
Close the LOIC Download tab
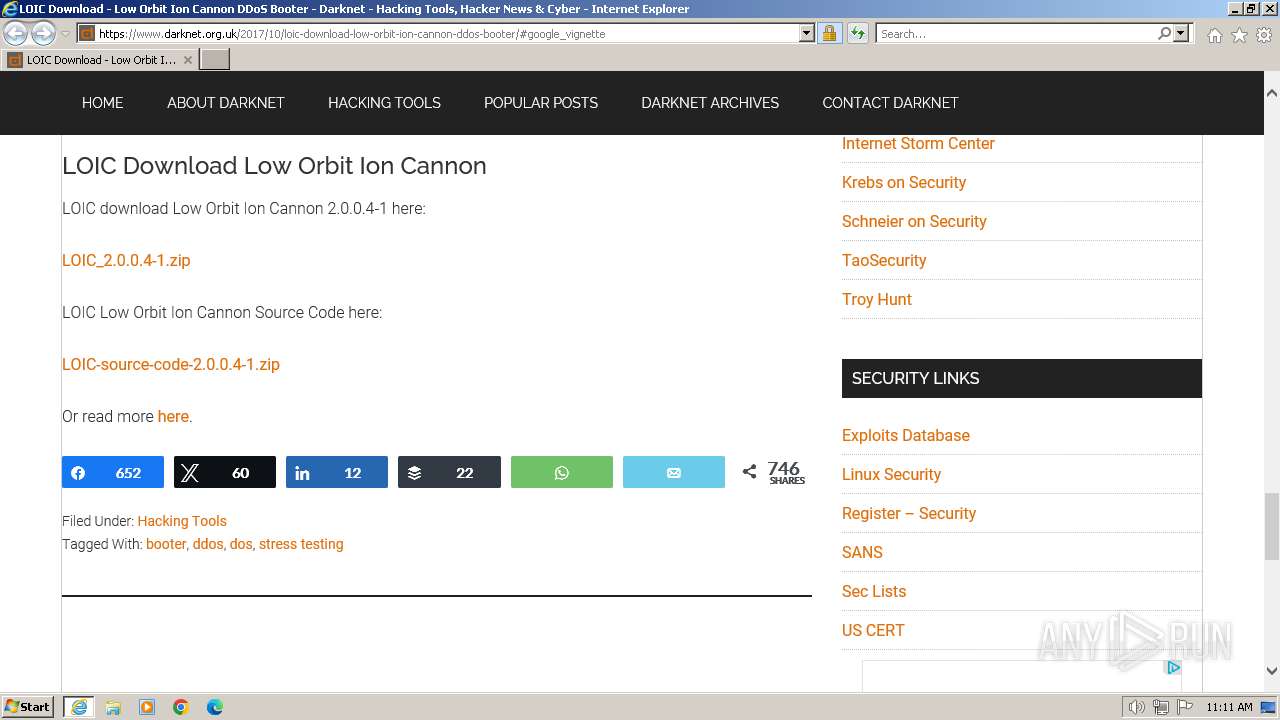tap(187, 60)
